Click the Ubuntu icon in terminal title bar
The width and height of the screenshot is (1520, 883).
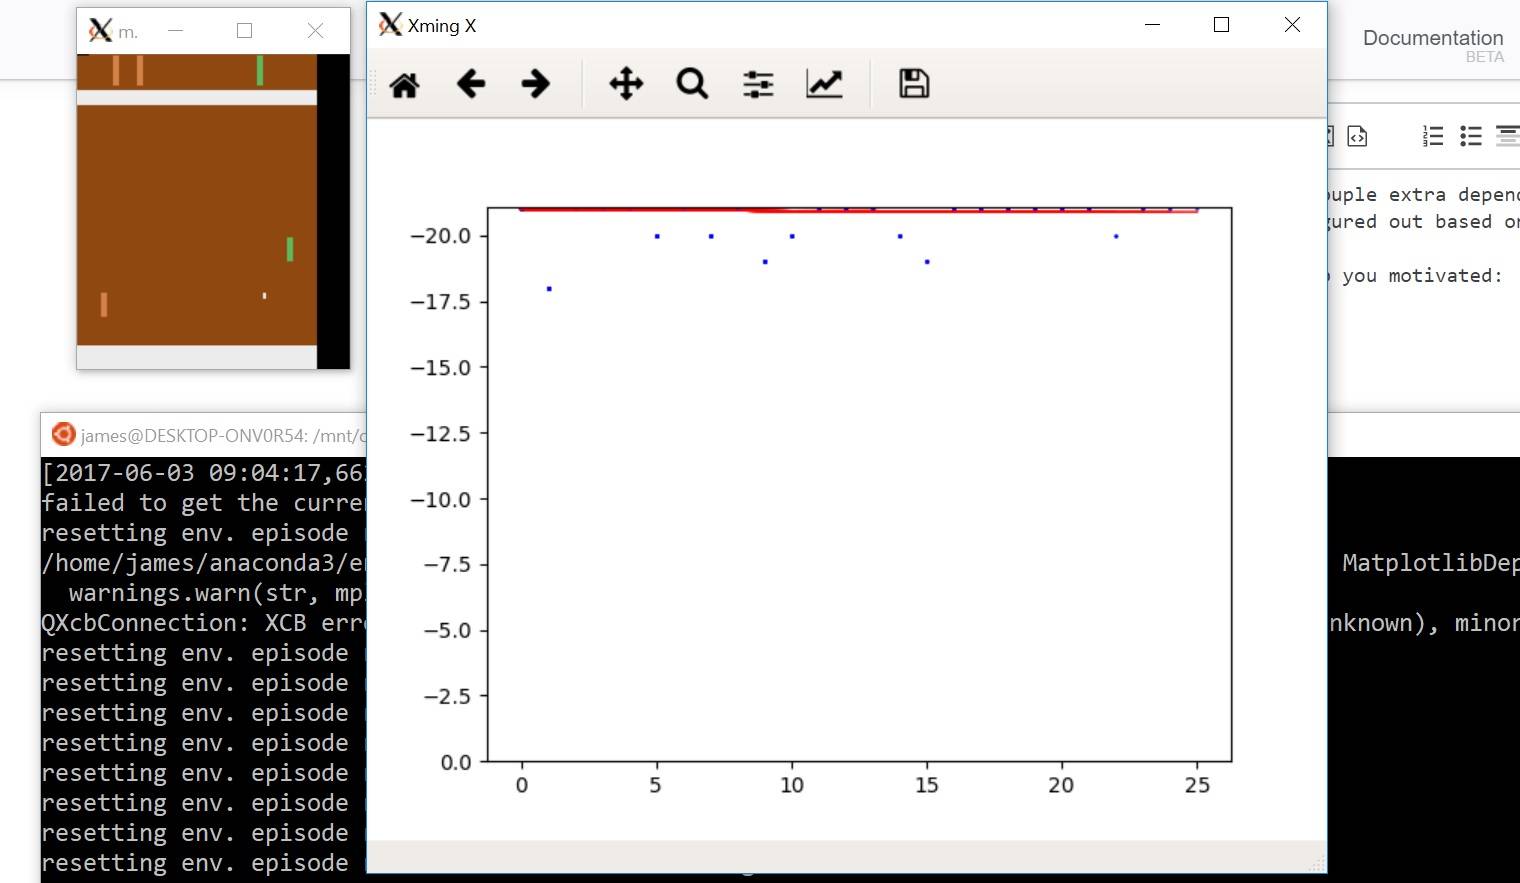63,435
